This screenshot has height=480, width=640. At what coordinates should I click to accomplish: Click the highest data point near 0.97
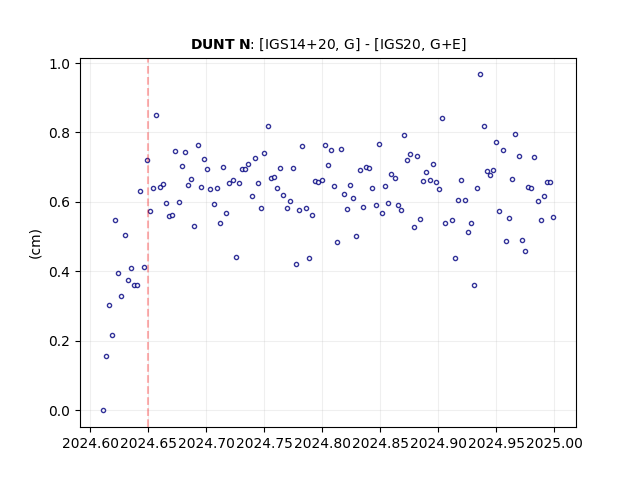click(480, 75)
